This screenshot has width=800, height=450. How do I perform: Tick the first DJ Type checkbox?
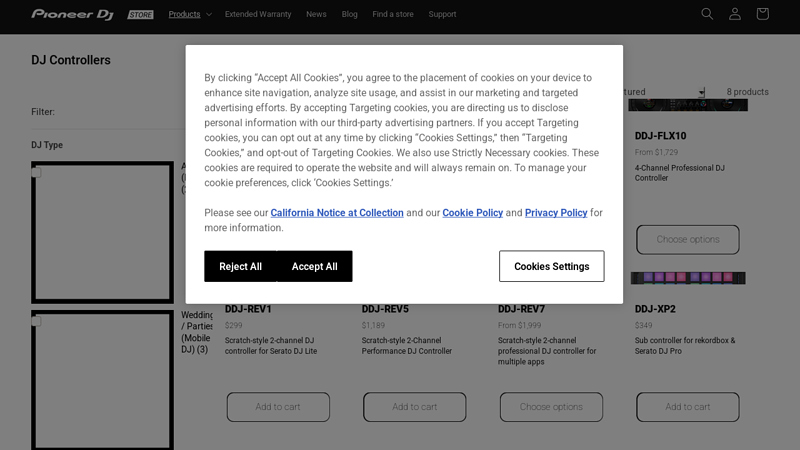[x=37, y=172]
